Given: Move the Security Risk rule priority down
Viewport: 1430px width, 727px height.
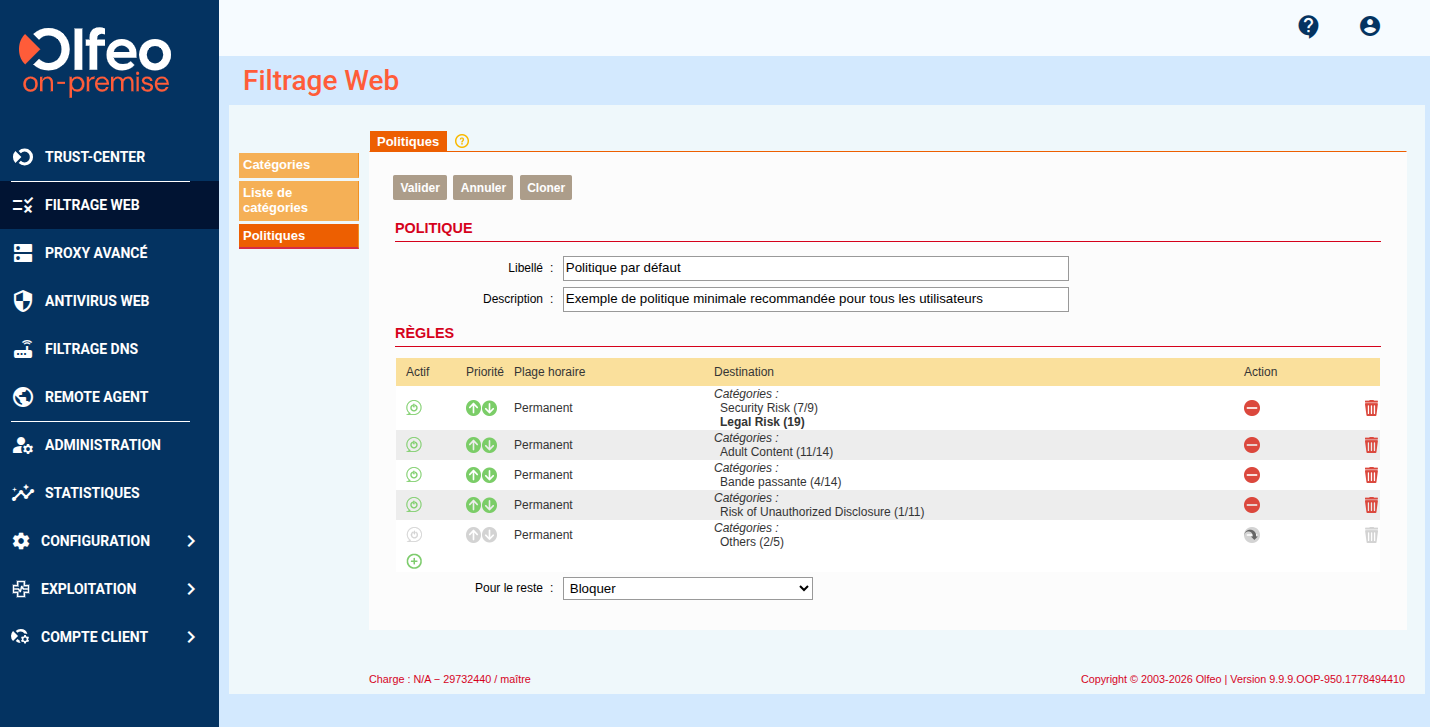Looking at the screenshot, I should pos(489,408).
